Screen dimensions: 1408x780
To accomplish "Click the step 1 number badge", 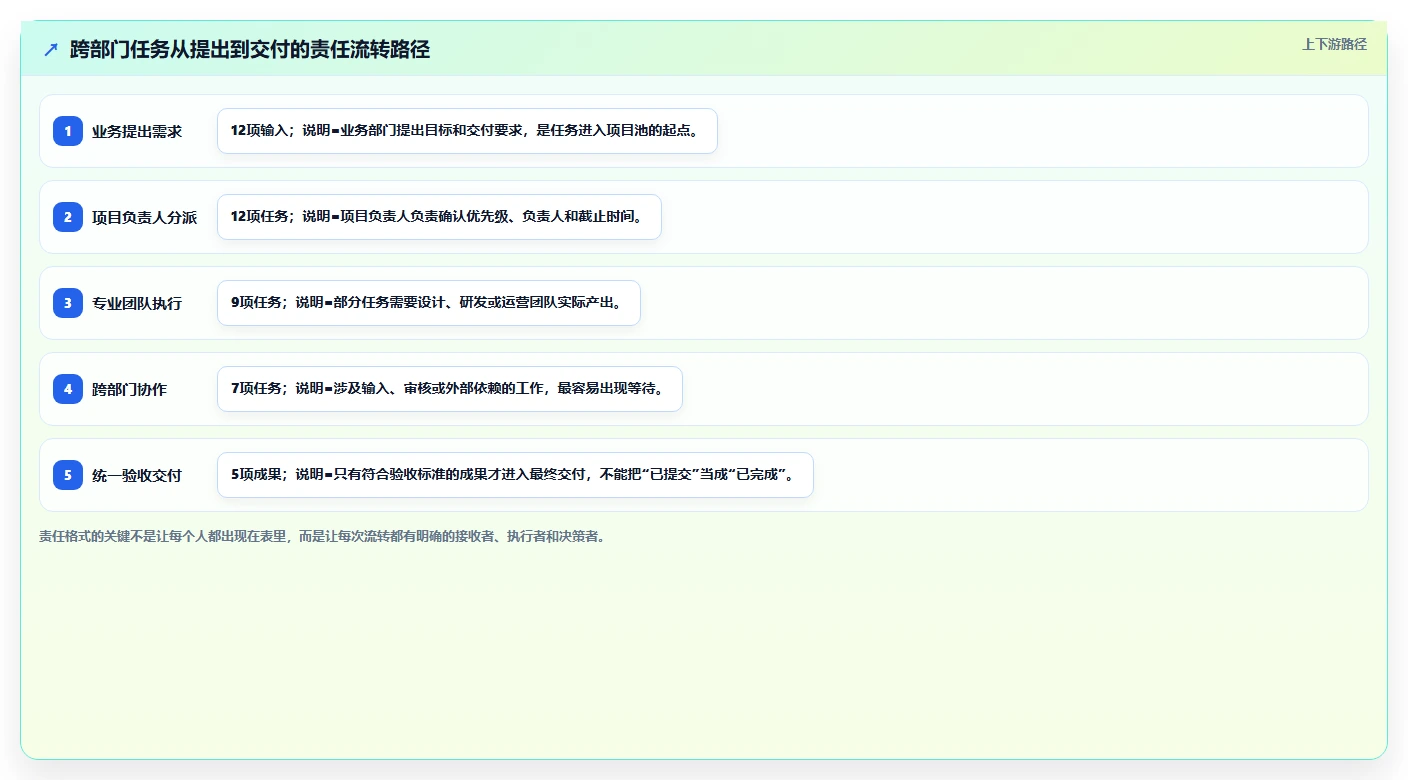I will (68, 131).
